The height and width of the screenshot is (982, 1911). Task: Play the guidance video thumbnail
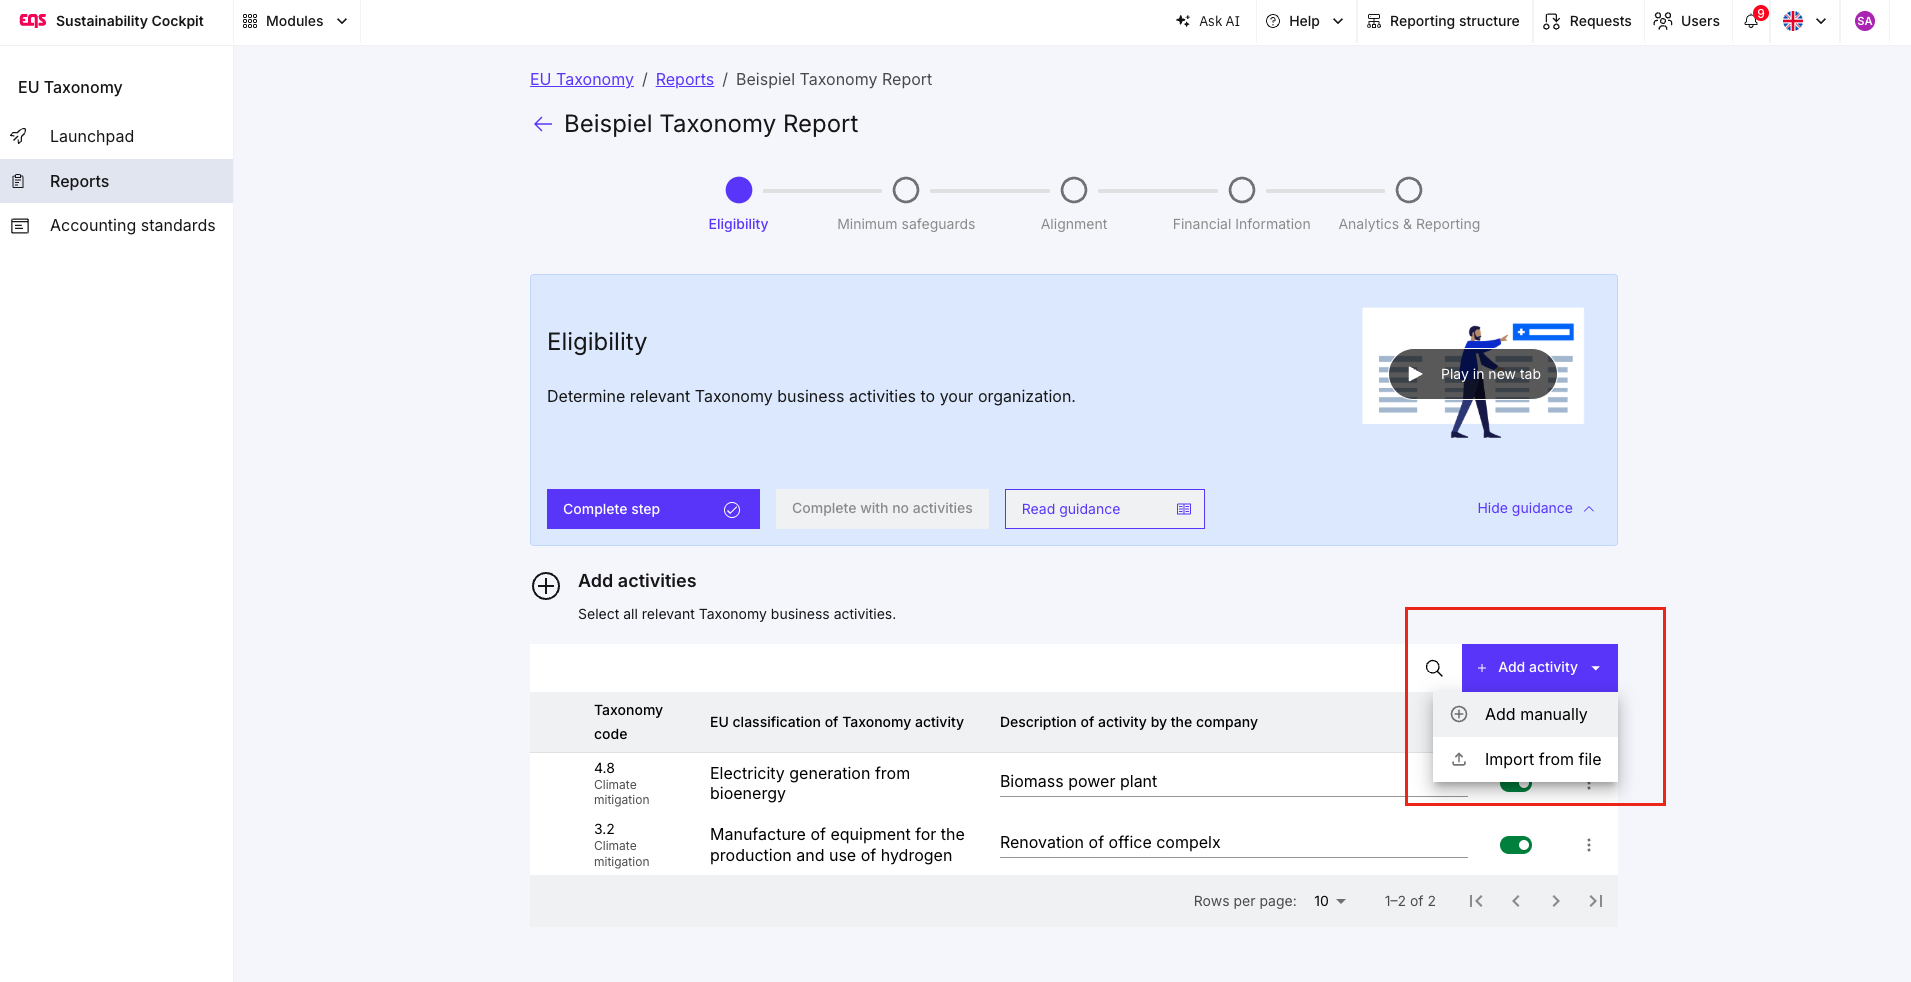click(x=1472, y=374)
